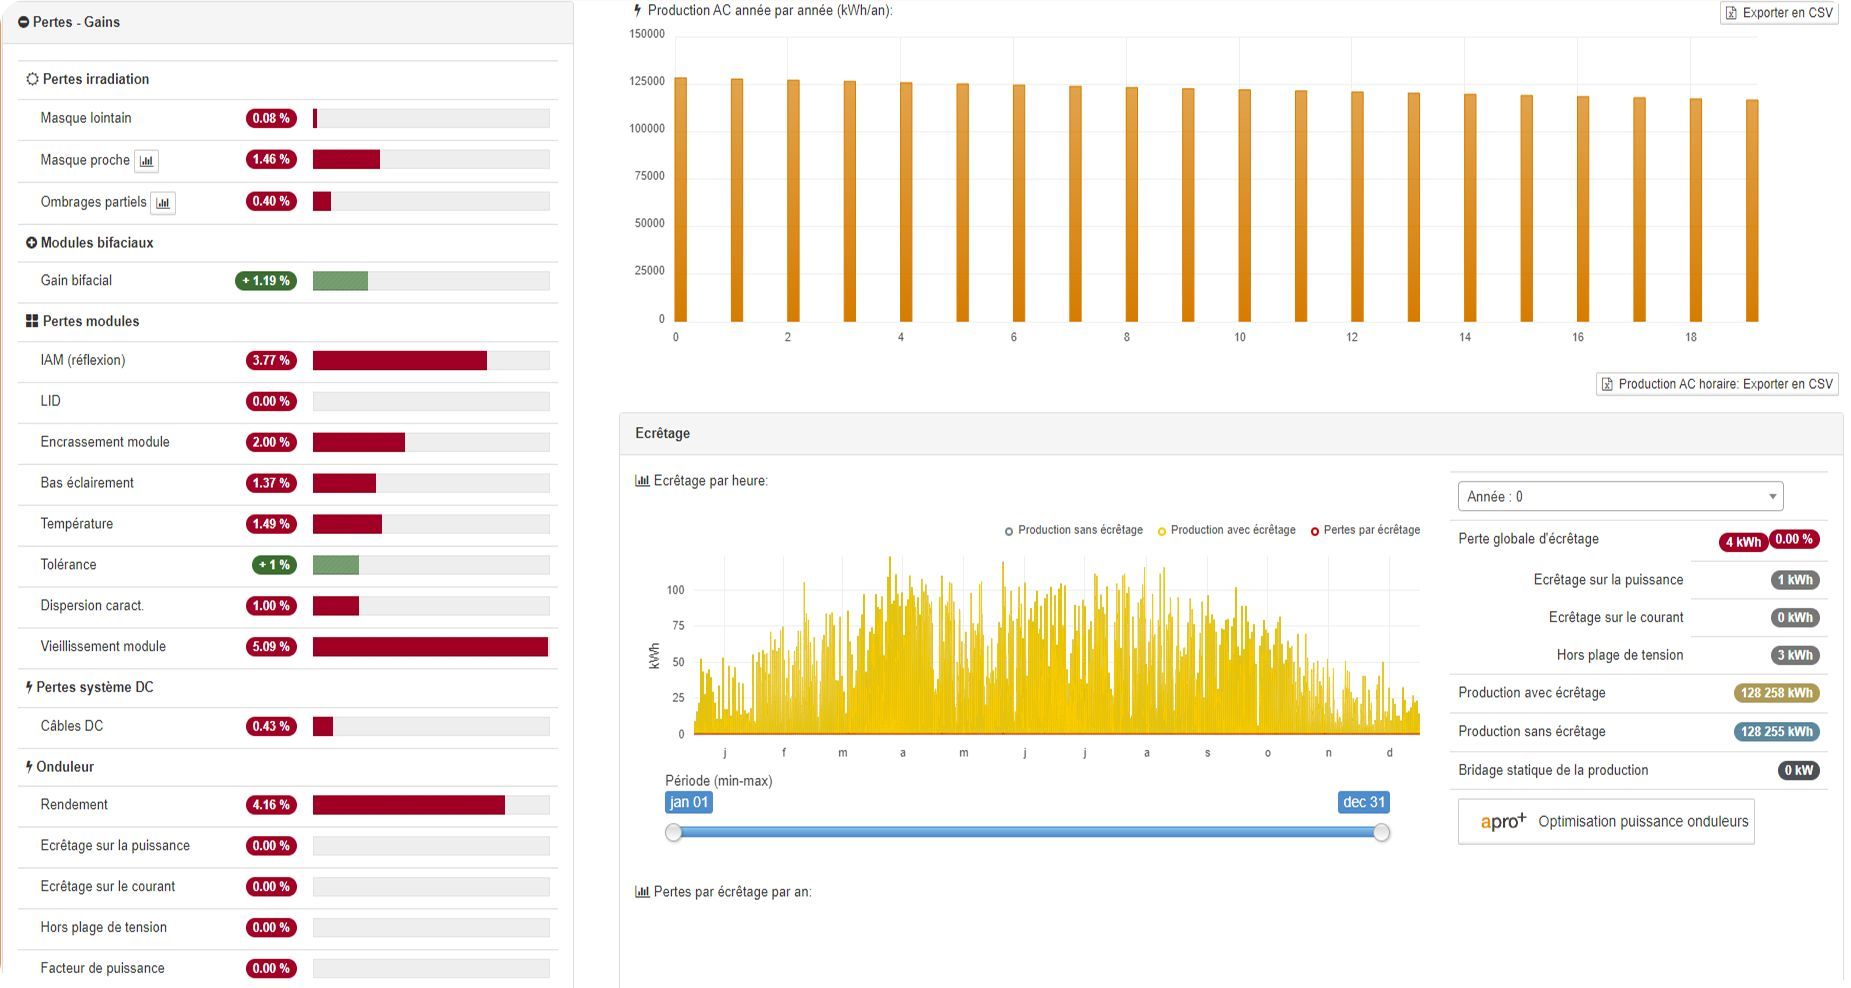Image resolution: width=1851 pixels, height=988 pixels.
Task: Click the Pertes système DC bolt icon
Action: click(29, 687)
